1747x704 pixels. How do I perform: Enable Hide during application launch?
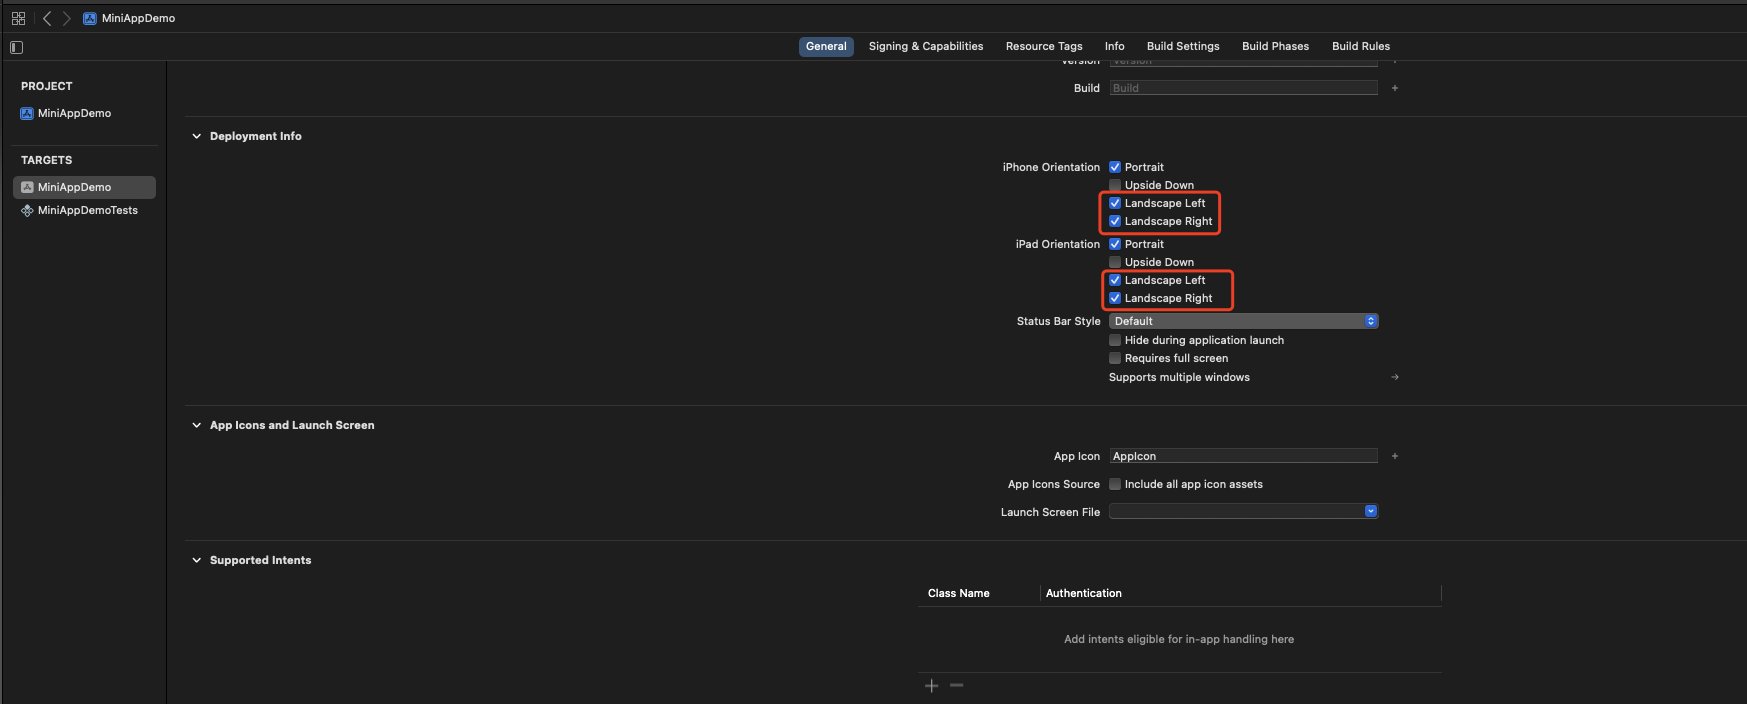tap(1115, 340)
